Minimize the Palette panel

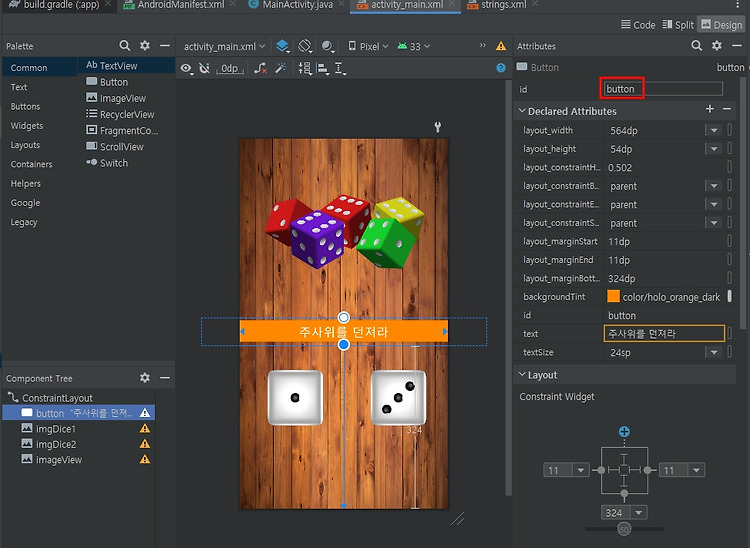pos(165,45)
